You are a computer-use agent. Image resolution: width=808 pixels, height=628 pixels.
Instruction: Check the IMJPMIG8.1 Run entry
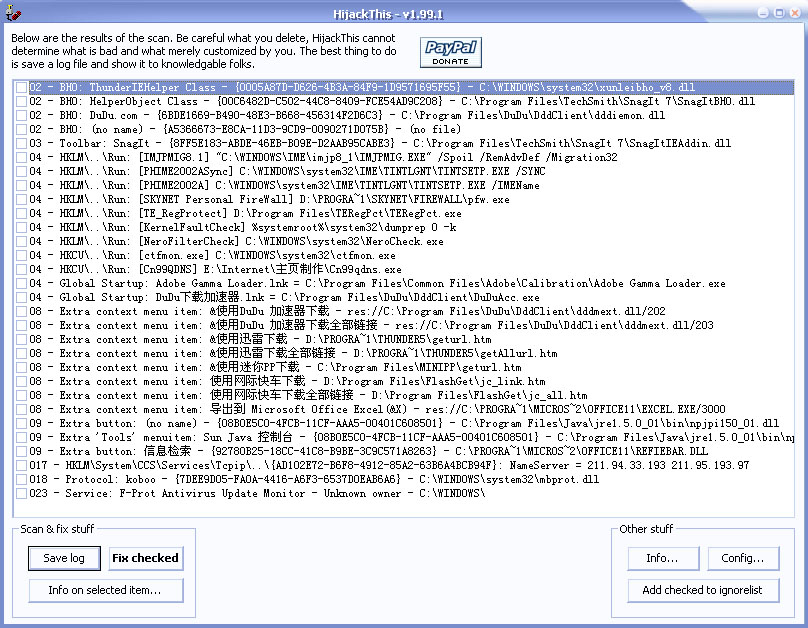pos(21,158)
